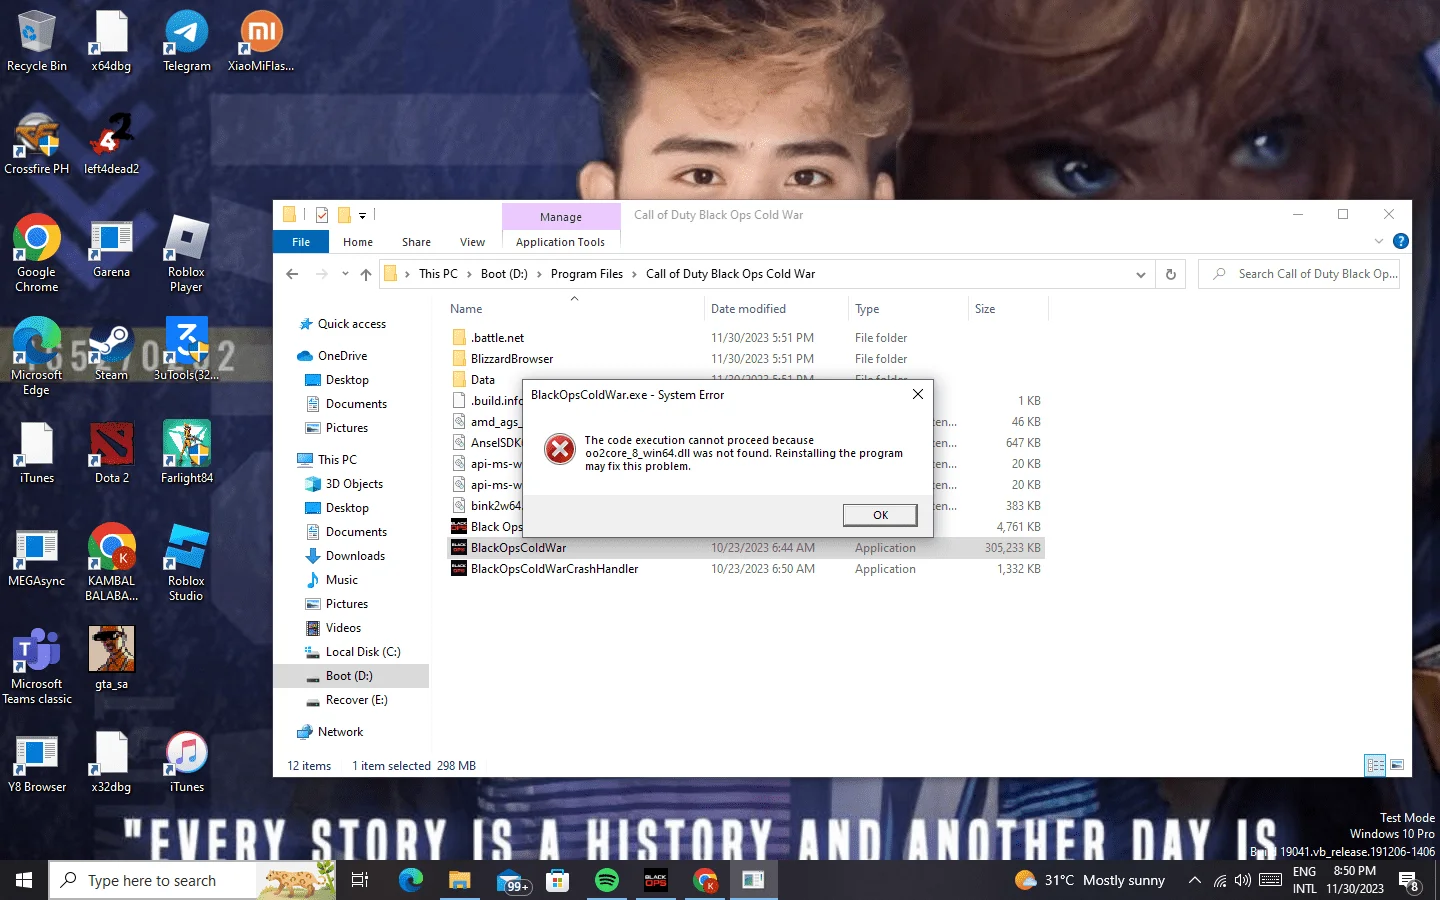Open Microsoft Store from the taskbar
This screenshot has width=1440, height=900.
tap(558, 880)
